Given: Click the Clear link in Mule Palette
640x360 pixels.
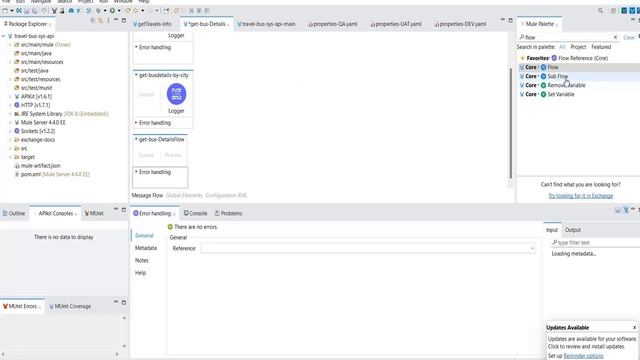Looking at the screenshot, I should [x=629, y=37].
